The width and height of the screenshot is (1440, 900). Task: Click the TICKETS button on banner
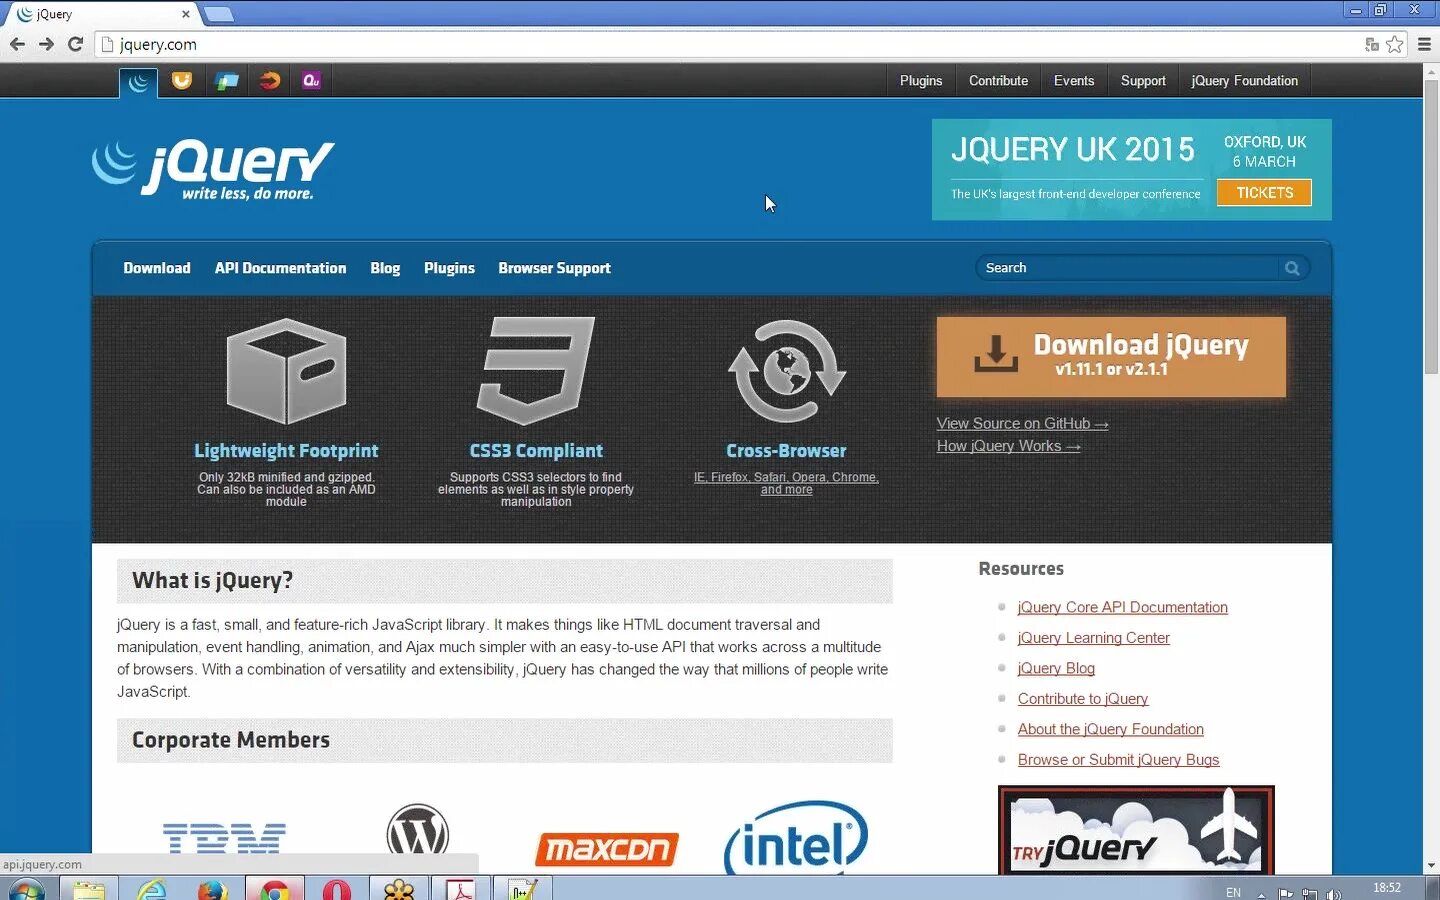(x=1264, y=193)
